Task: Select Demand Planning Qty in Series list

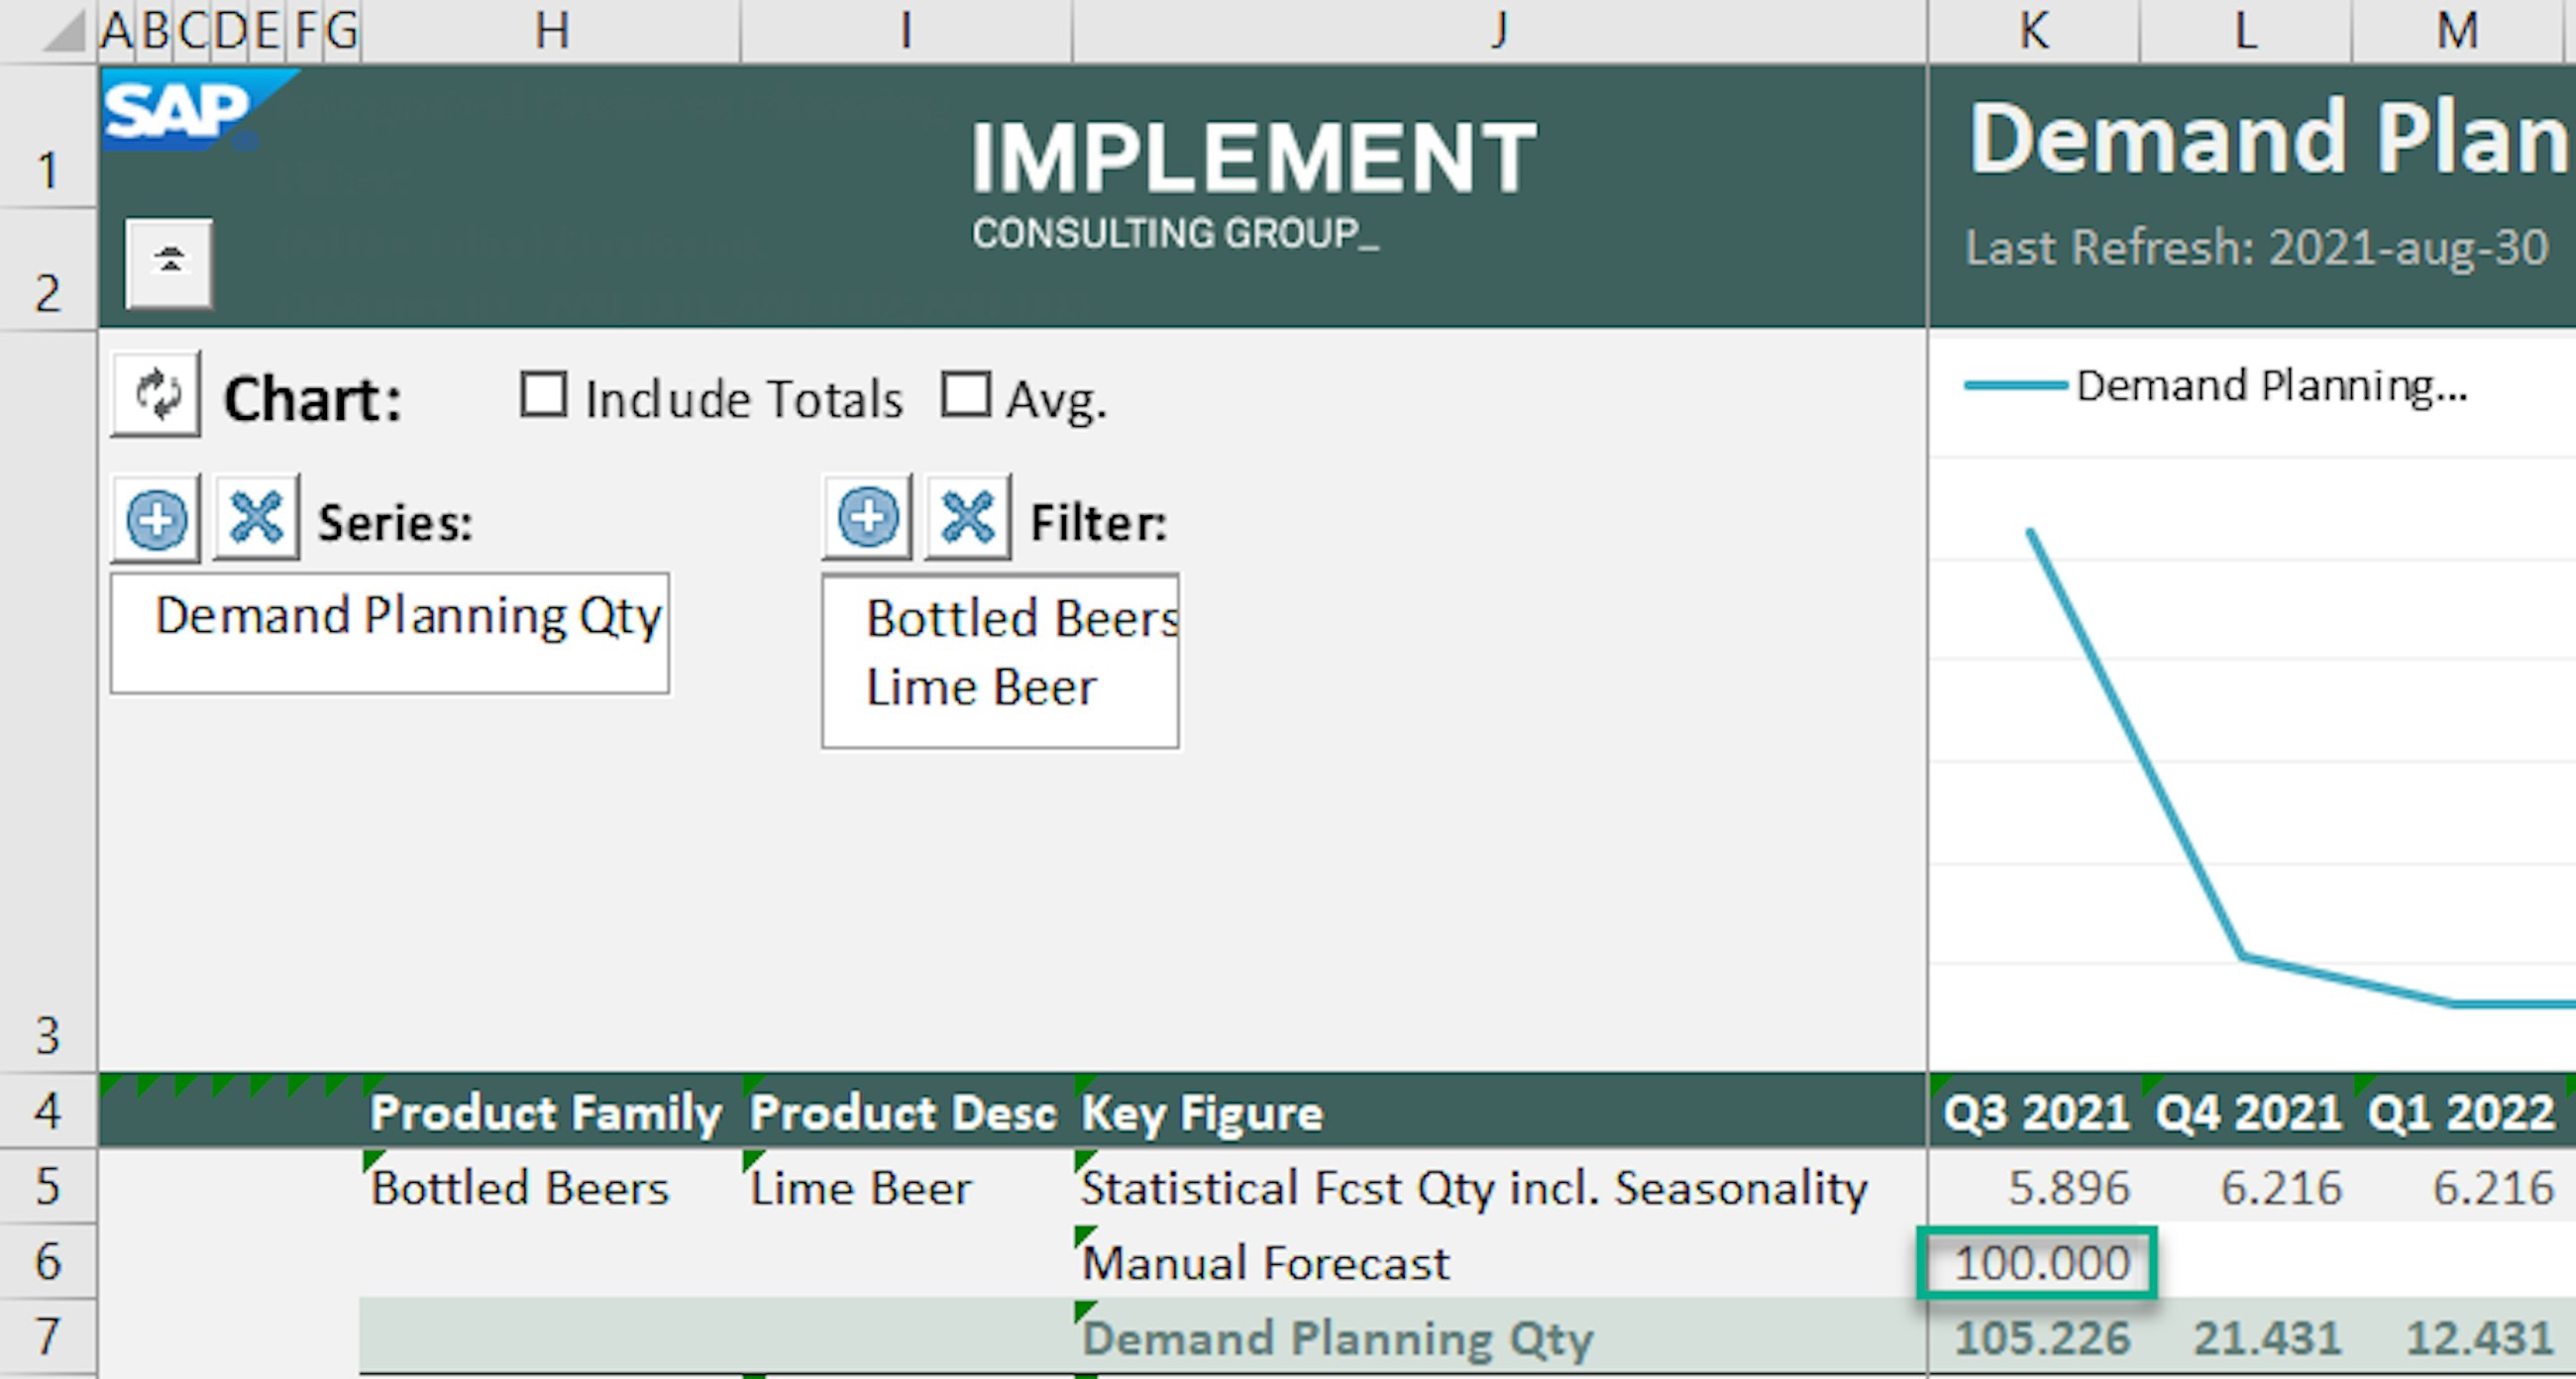Action: 408,615
